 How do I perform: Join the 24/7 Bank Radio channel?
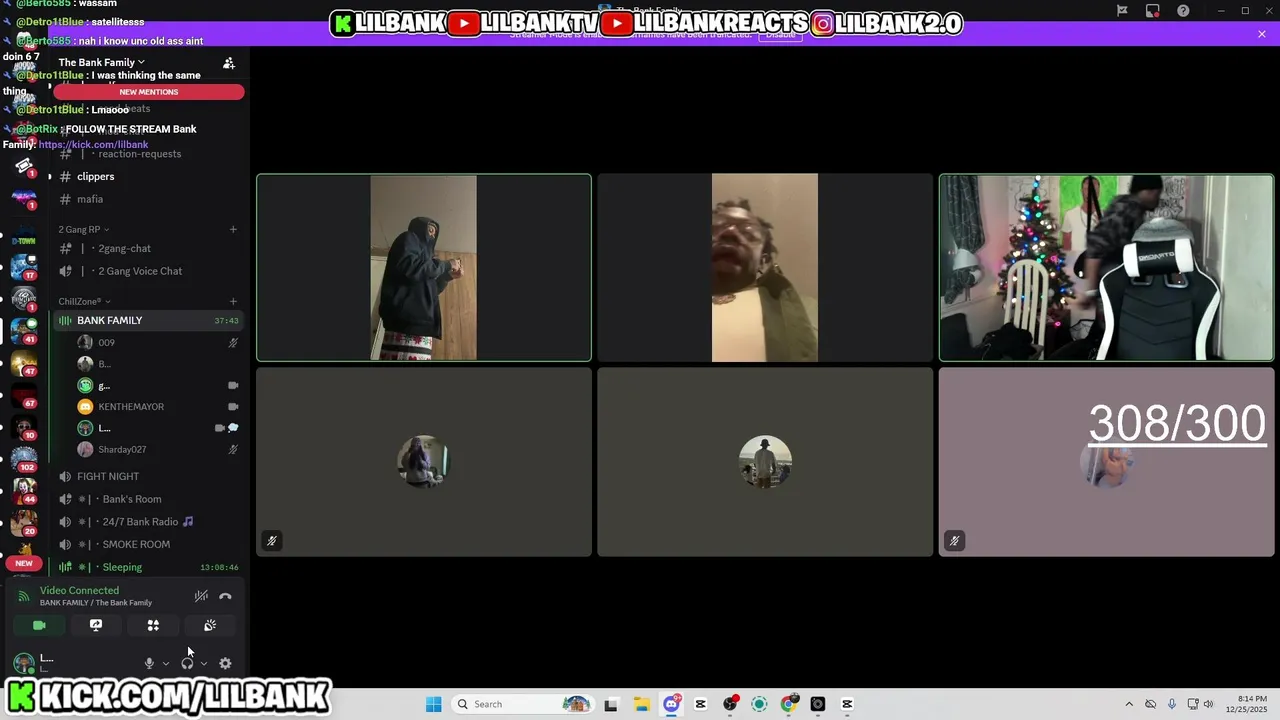148,521
